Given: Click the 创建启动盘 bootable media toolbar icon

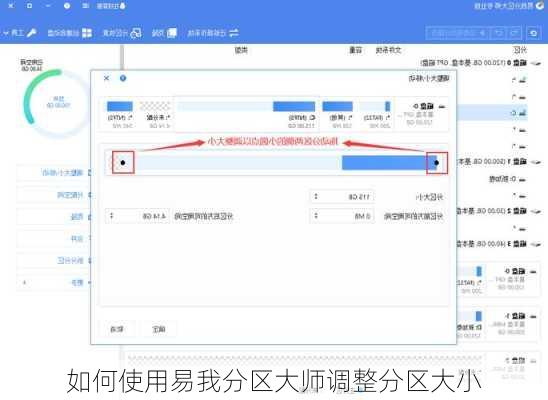Looking at the screenshot, I should pos(69,33).
